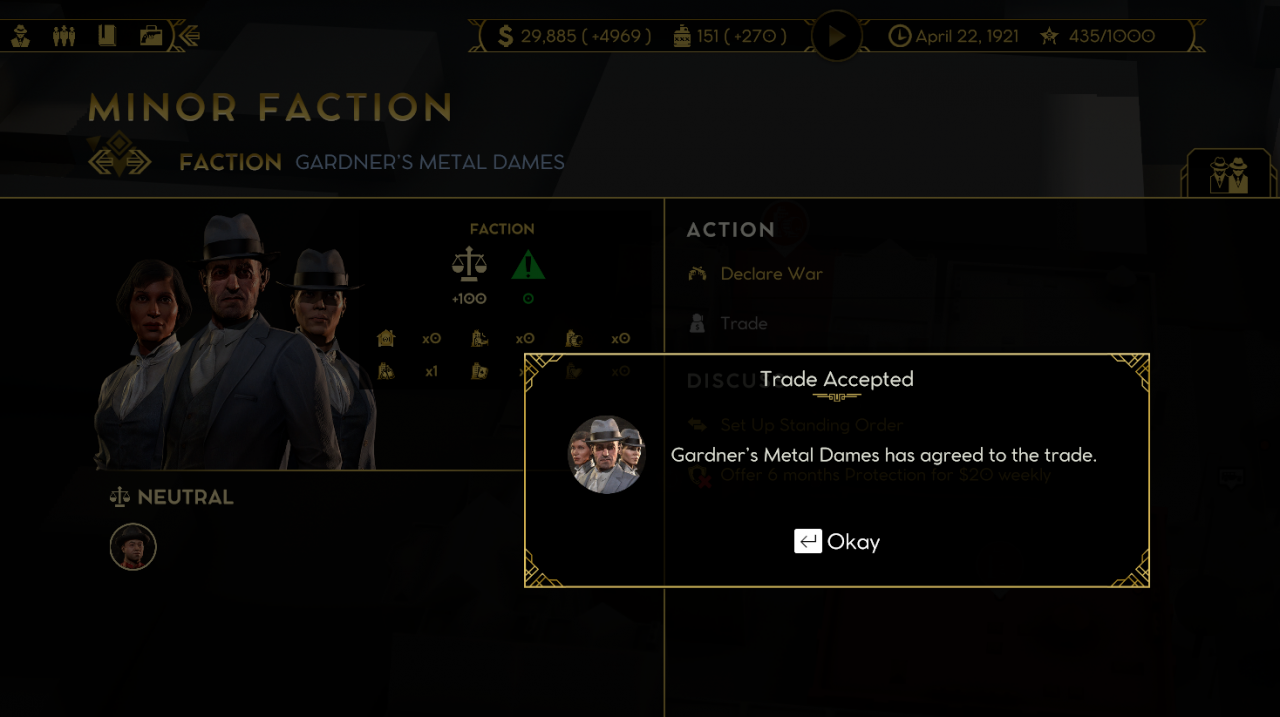Click the clock date display April 22, 1921

pos(954,37)
